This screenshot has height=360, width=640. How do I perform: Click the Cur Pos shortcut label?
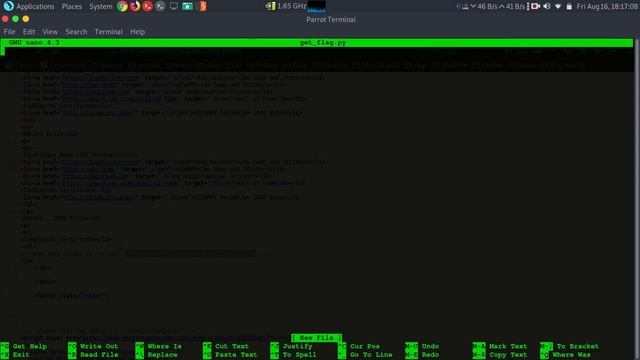[365, 346]
